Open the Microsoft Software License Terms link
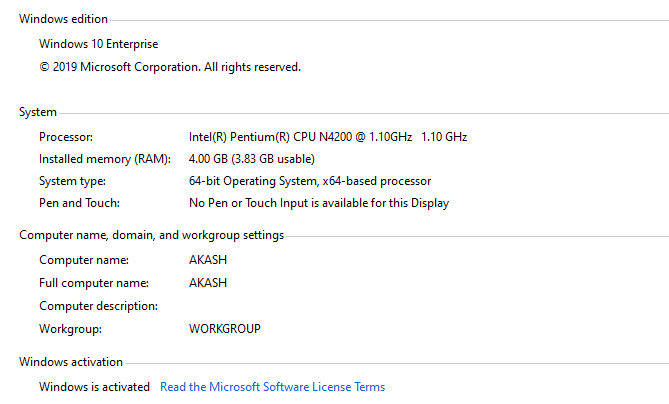Screen dimensions: 669x404 coord(272,387)
